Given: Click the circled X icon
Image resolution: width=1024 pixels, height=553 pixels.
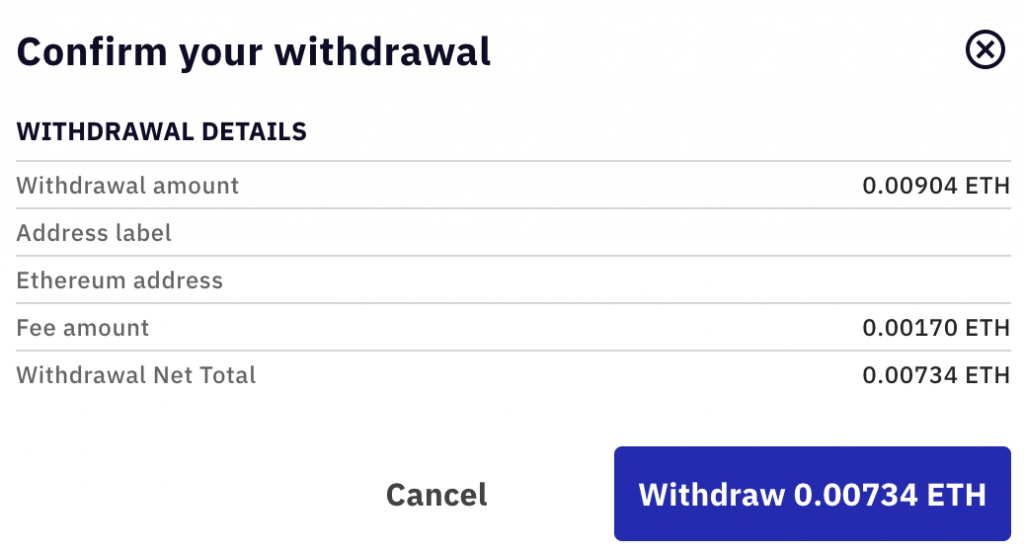Looking at the screenshot, I should point(985,50).
